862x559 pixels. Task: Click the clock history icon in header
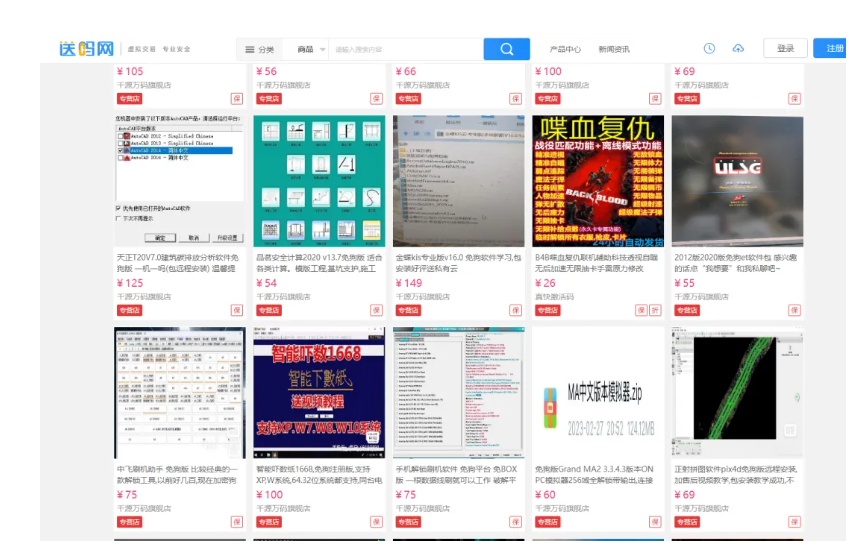[x=709, y=48]
